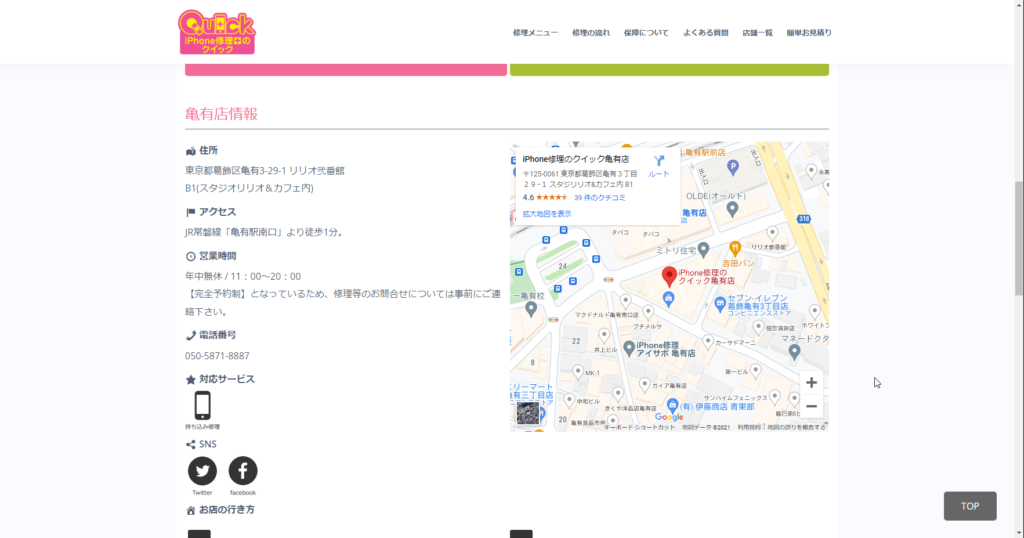Zoom in on the map
The image size is (1024, 538).
[811, 383]
